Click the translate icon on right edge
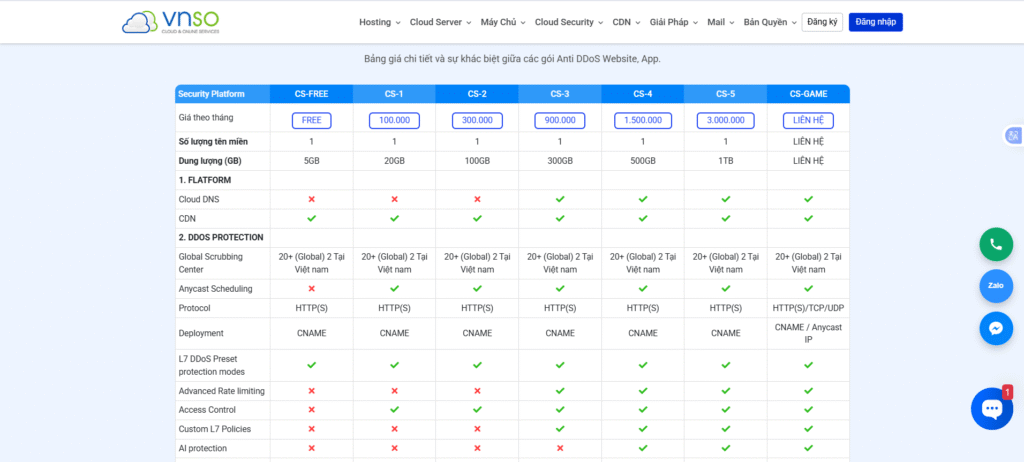 pos(1013,136)
